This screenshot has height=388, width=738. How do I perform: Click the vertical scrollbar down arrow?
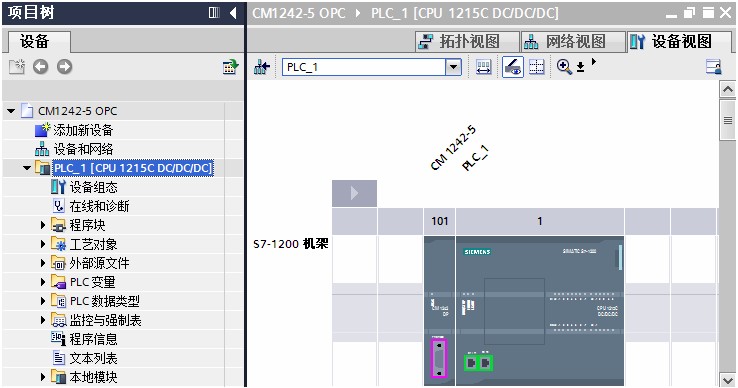(727, 380)
